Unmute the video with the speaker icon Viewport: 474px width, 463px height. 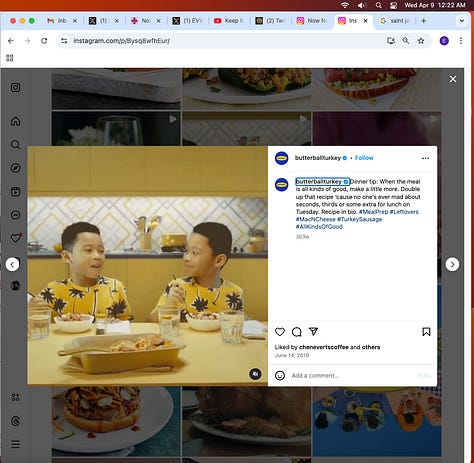[255, 374]
